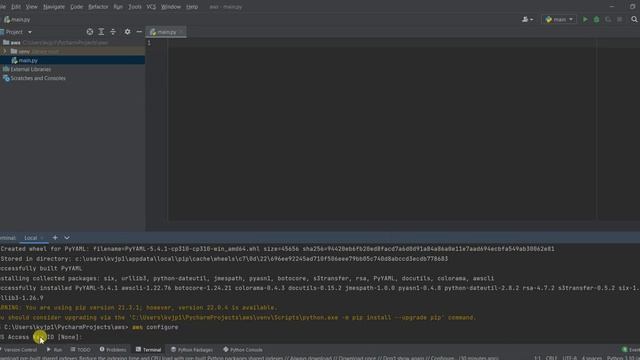
Task: Select the Local terminal tab
Action: pyautogui.click(x=31, y=238)
